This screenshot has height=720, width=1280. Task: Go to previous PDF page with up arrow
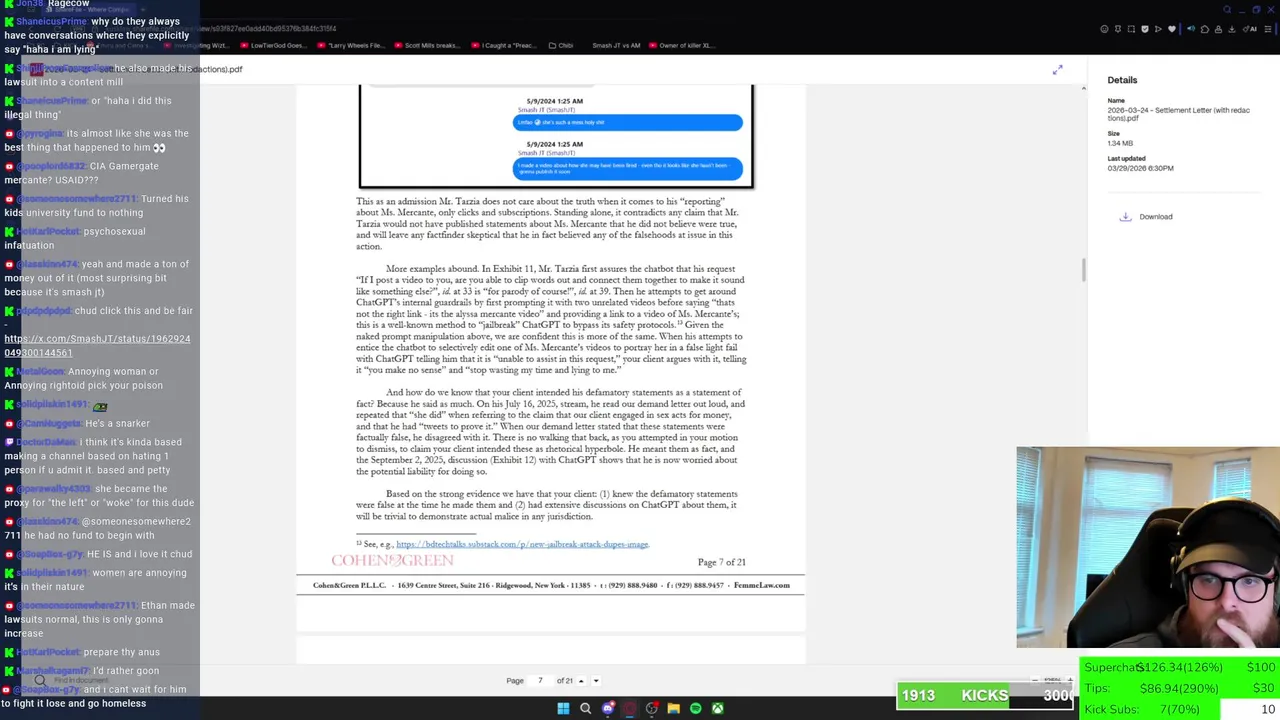coord(581,681)
